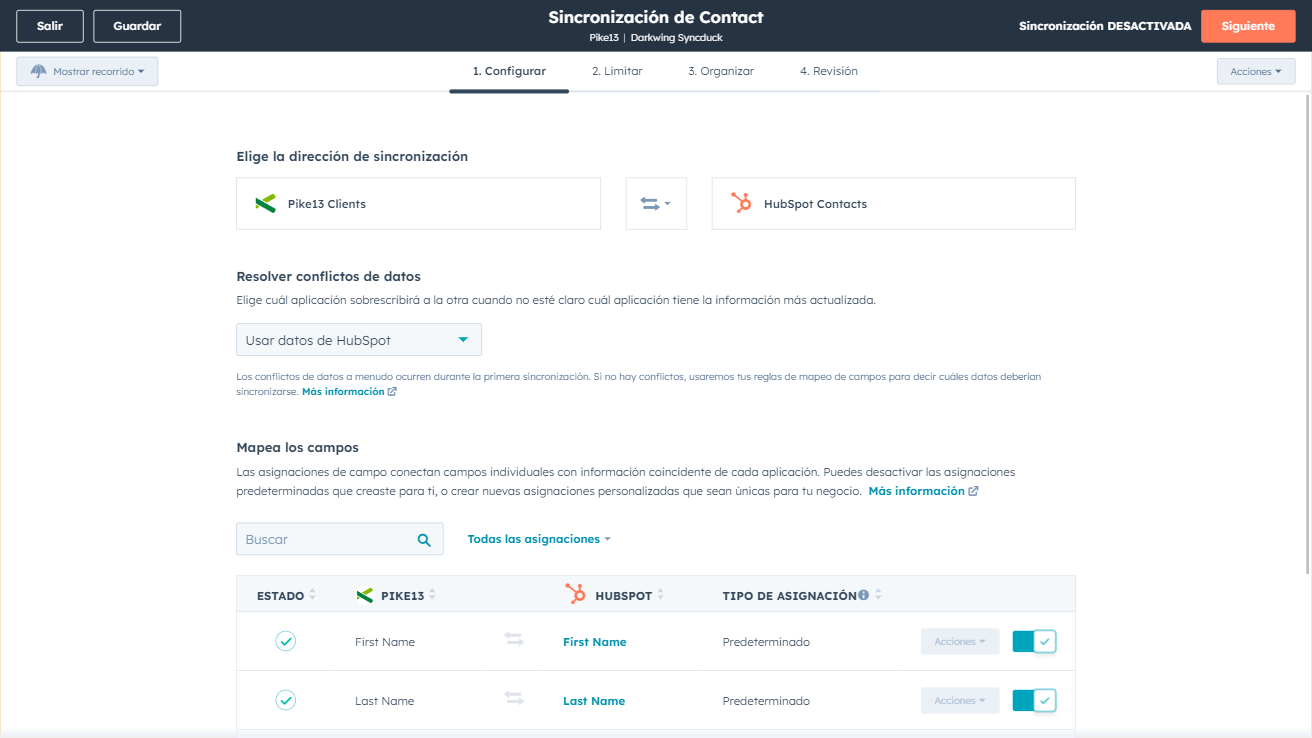Click the HubSpot sprocket icon in Contacts card
This screenshot has width=1312, height=738.
pyautogui.click(x=743, y=203)
